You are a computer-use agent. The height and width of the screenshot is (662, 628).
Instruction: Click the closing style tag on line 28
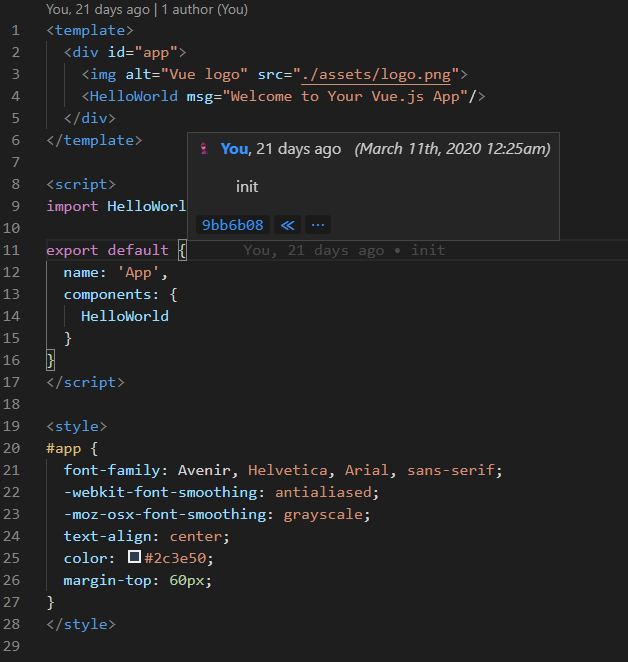(81, 624)
